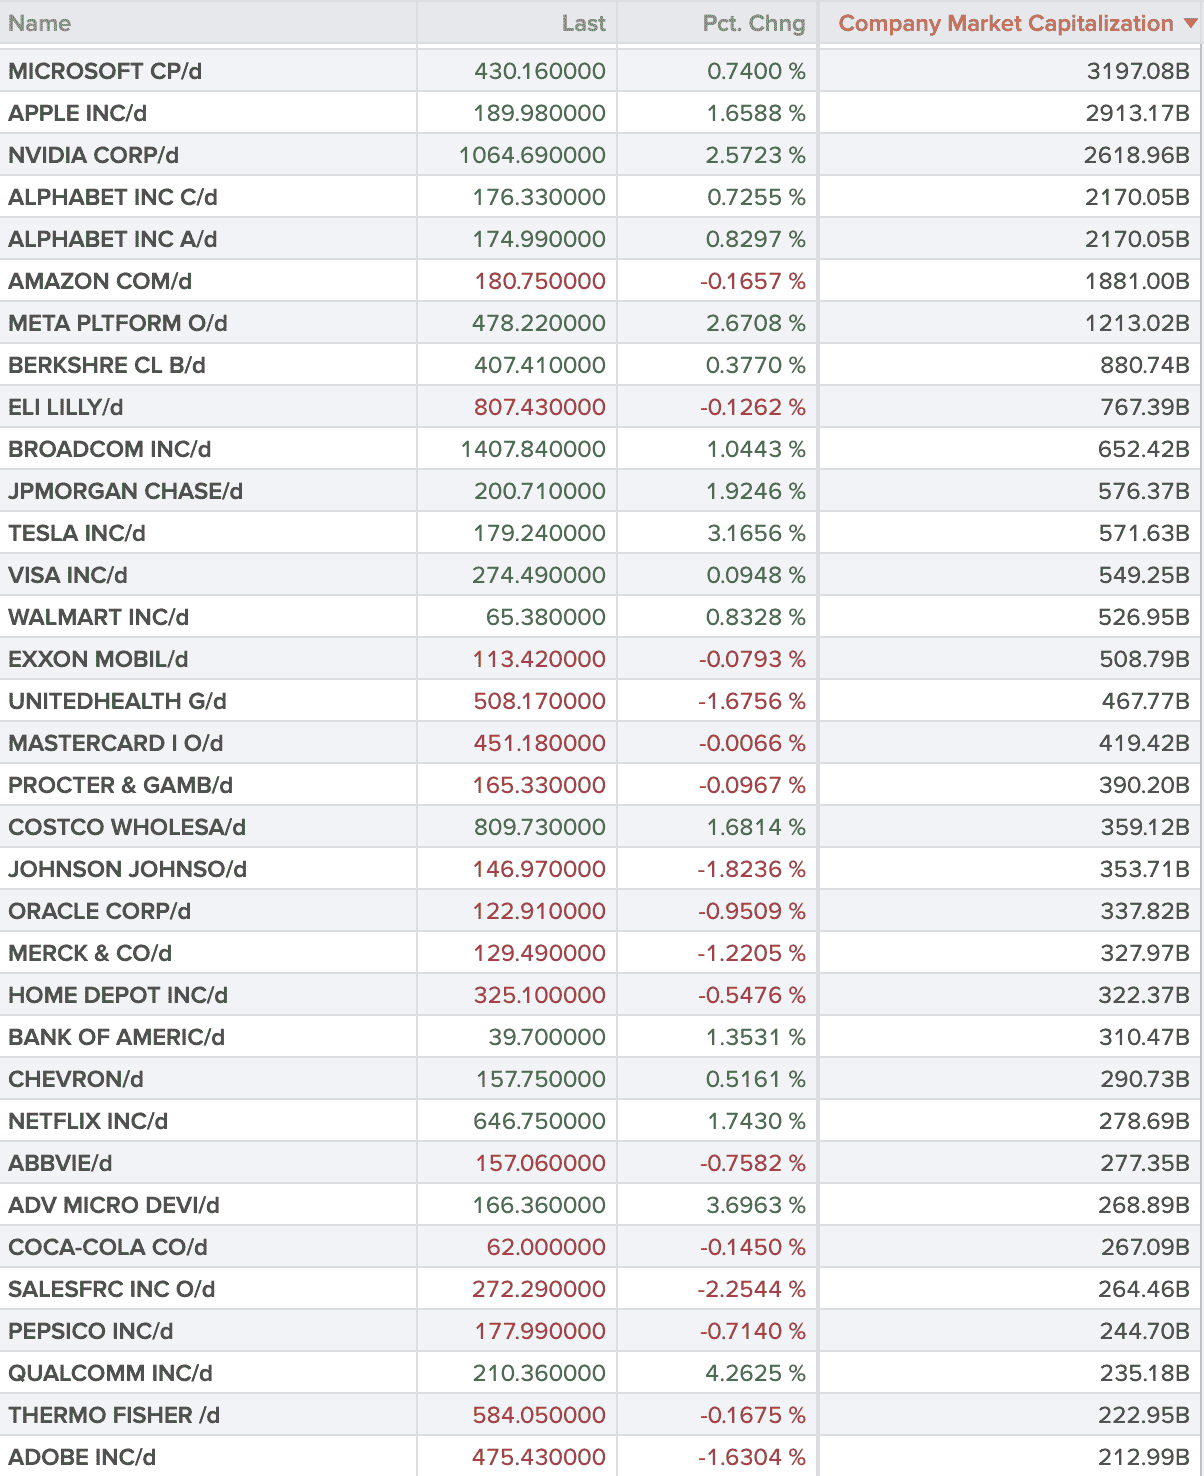Image resolution: width=1204 pixels, height=1476 pixels.
Task: Select the APPLE INC/d row name
Action: [78, 113]
